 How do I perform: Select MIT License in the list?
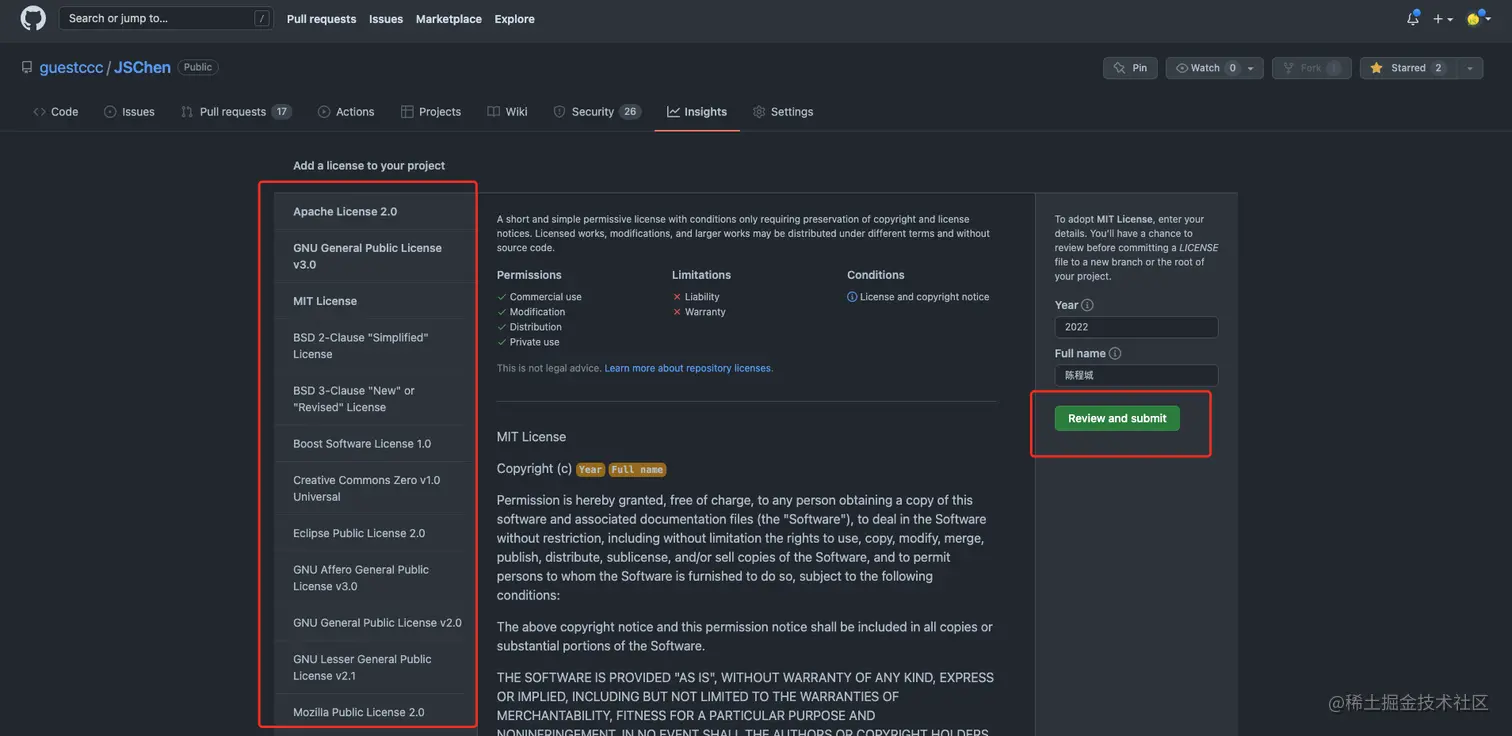pyautogui.click(x=375, y=301)
